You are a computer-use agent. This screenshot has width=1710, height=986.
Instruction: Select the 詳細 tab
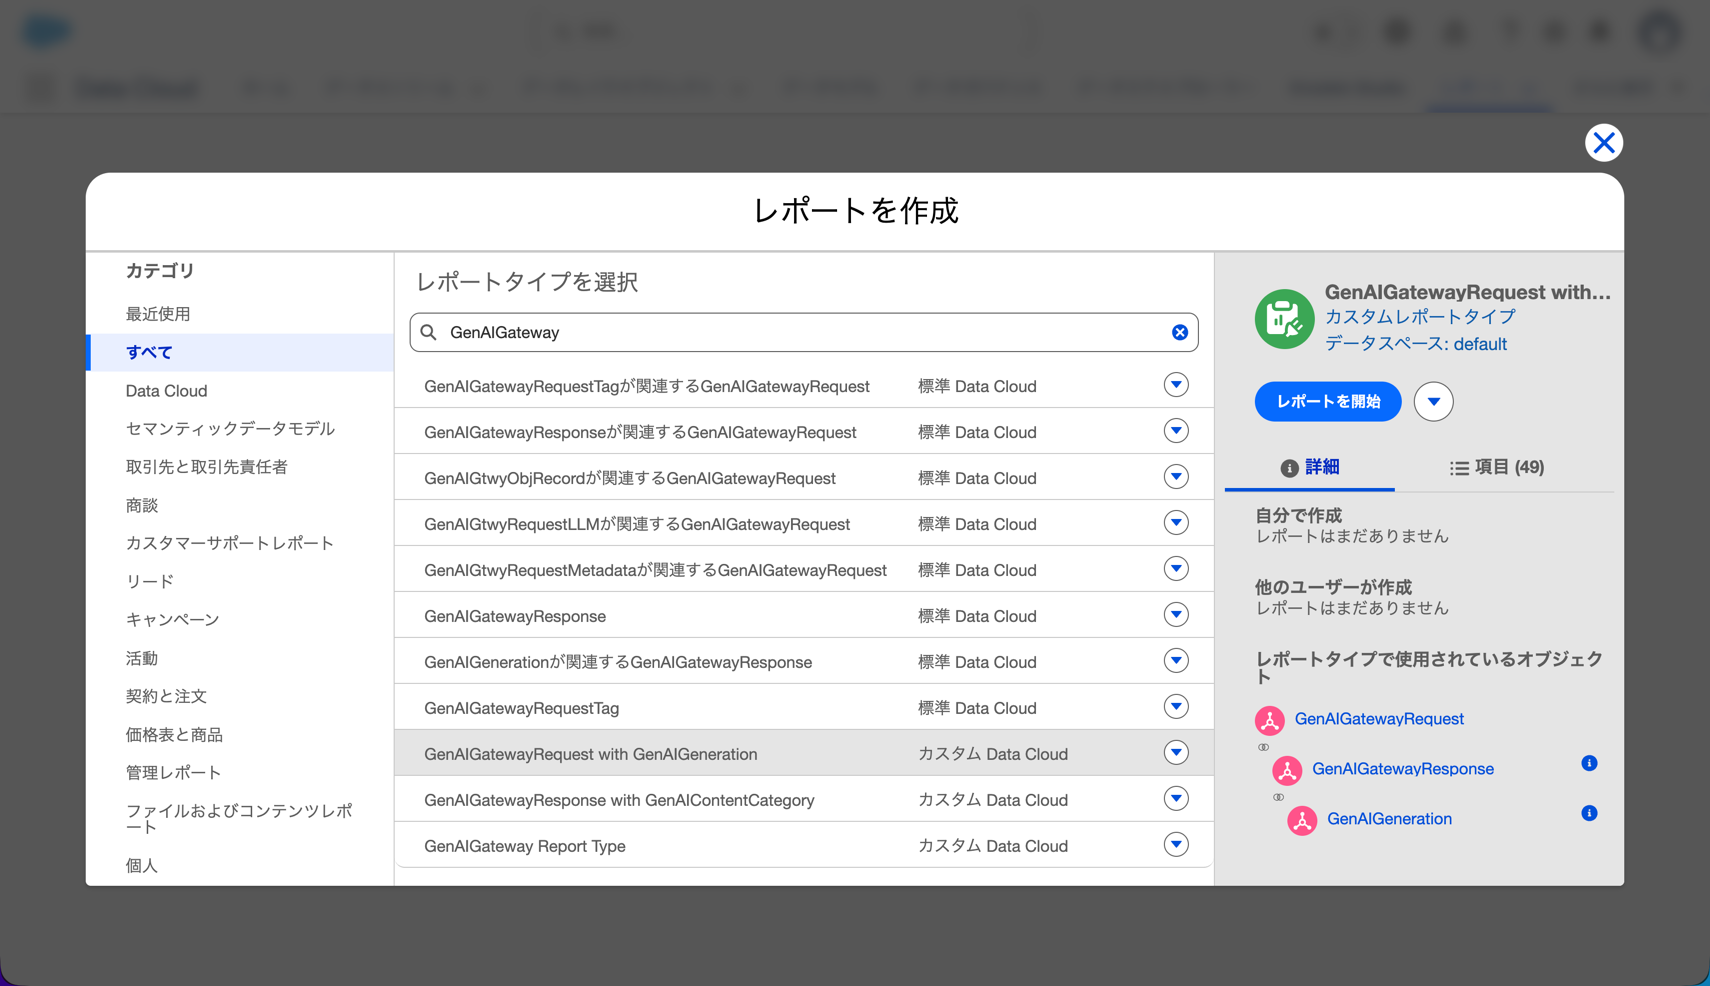coord(1310,467)
